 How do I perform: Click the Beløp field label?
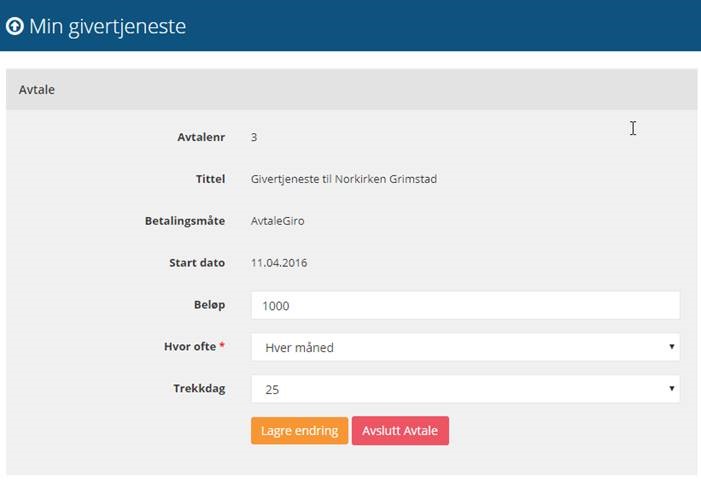point(209,305)
